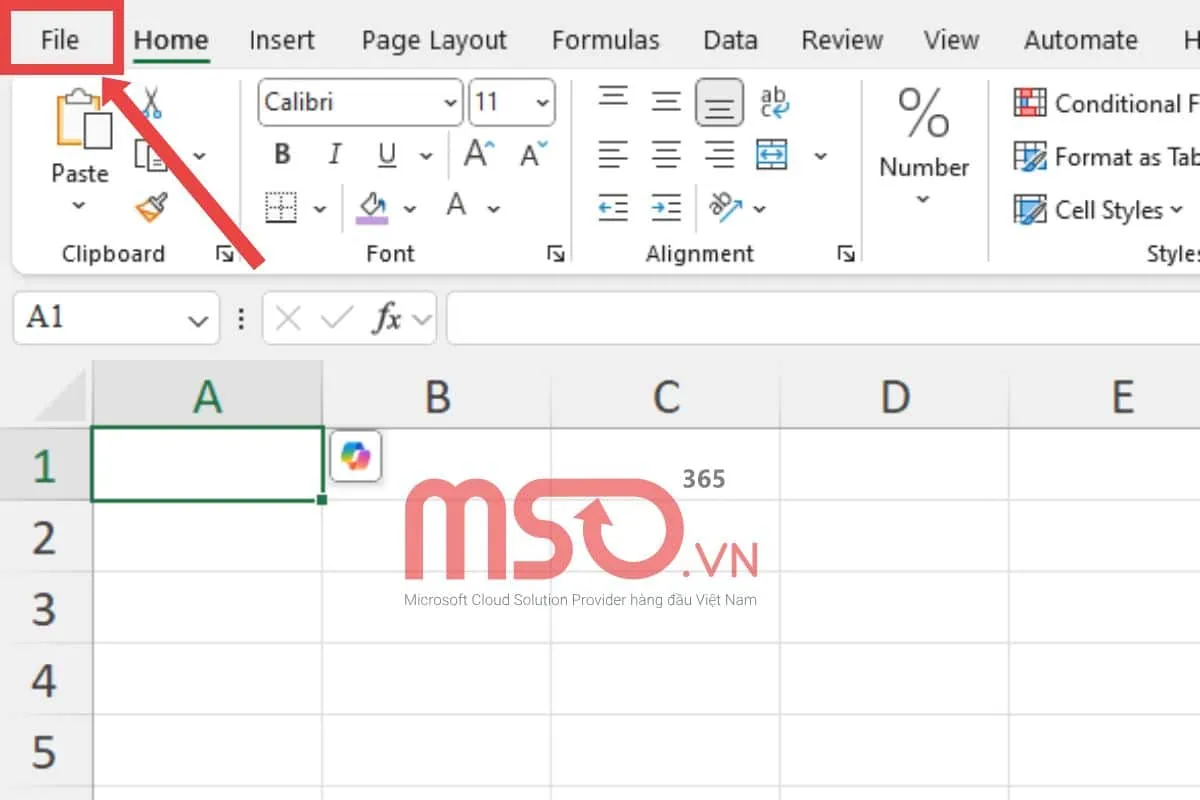Open the Alignment dialog launcher
Screen dimensions: 1200x800
pyautogui.click(x=845, y=253)
